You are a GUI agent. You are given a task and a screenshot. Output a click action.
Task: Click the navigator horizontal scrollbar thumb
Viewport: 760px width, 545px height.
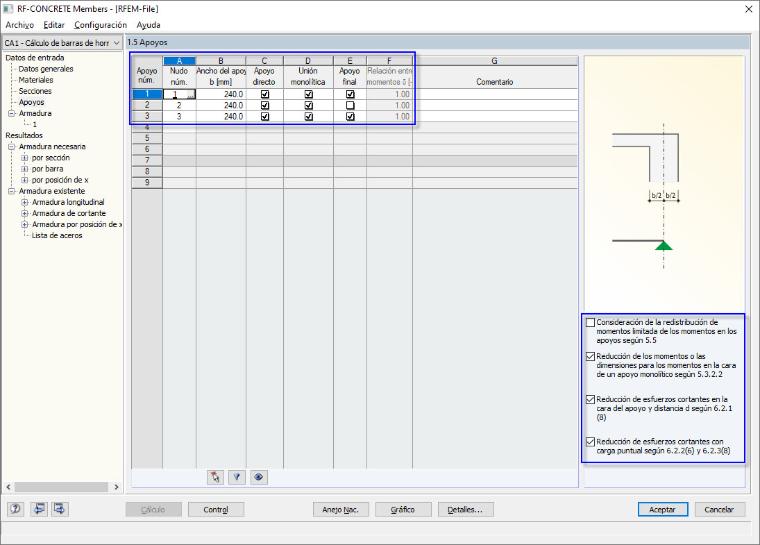(x=61, y=487)
